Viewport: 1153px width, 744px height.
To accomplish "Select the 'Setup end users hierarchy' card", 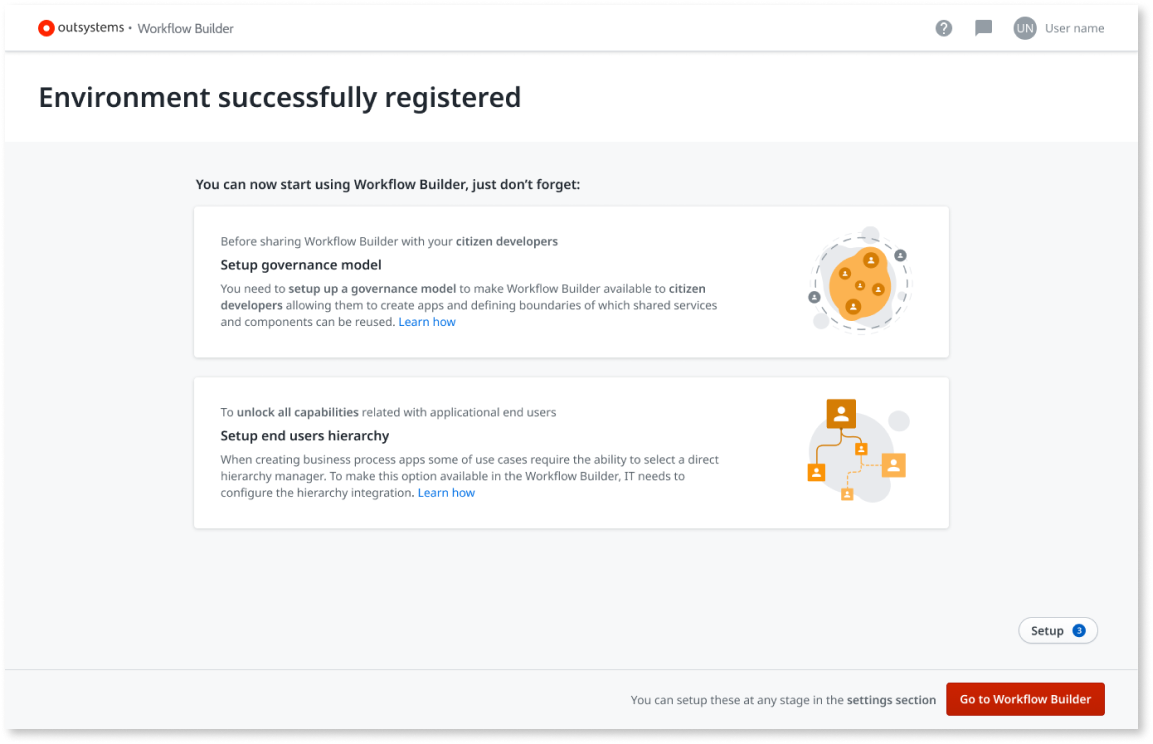I will [x=571, y=452].
